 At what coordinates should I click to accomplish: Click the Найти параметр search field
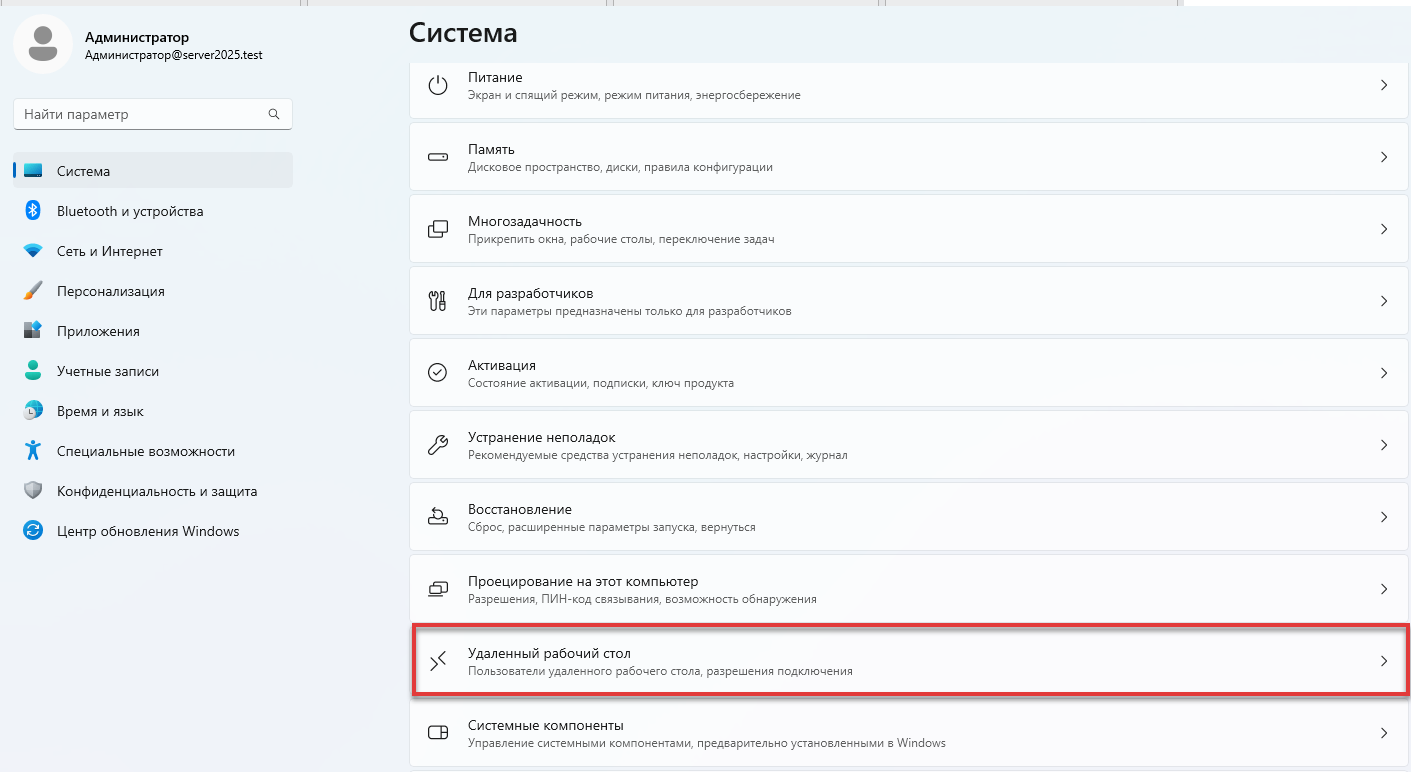153,114
